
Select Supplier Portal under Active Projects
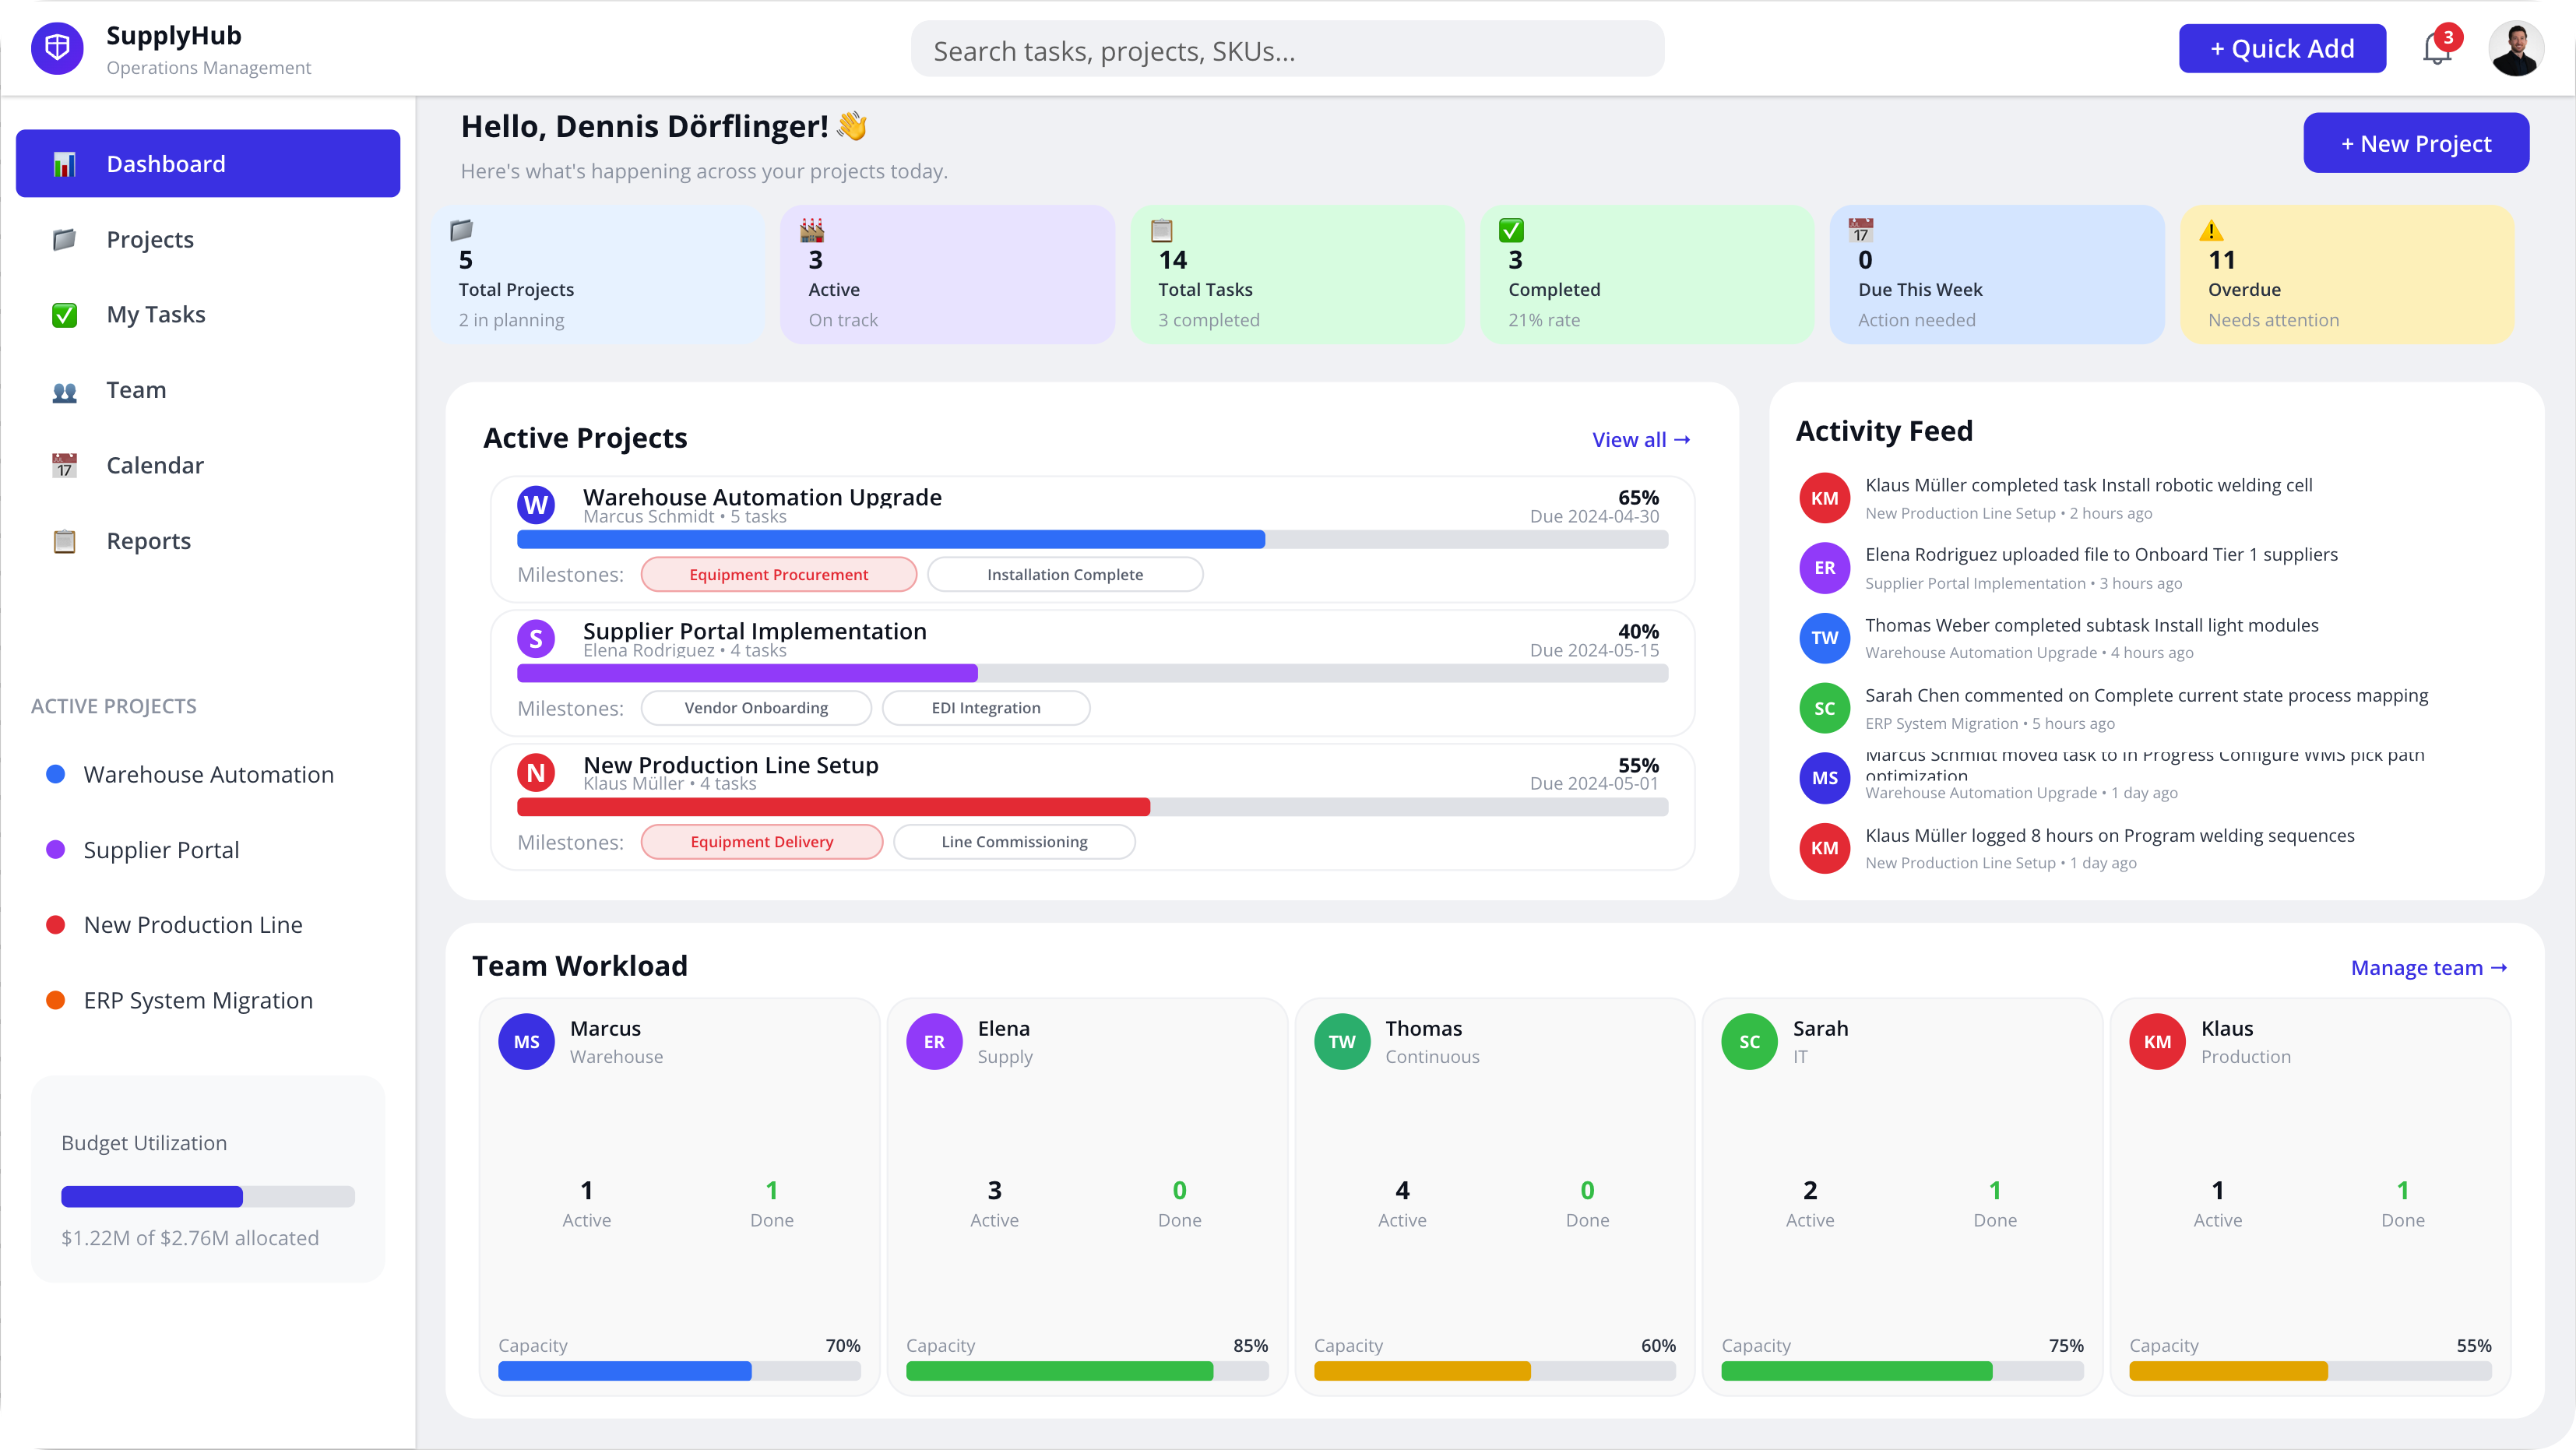tap(161, 850)
